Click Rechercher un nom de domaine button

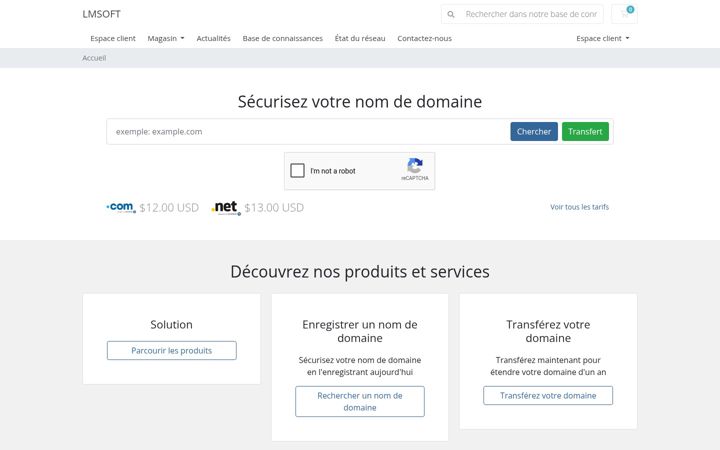[x=360, y=401]
